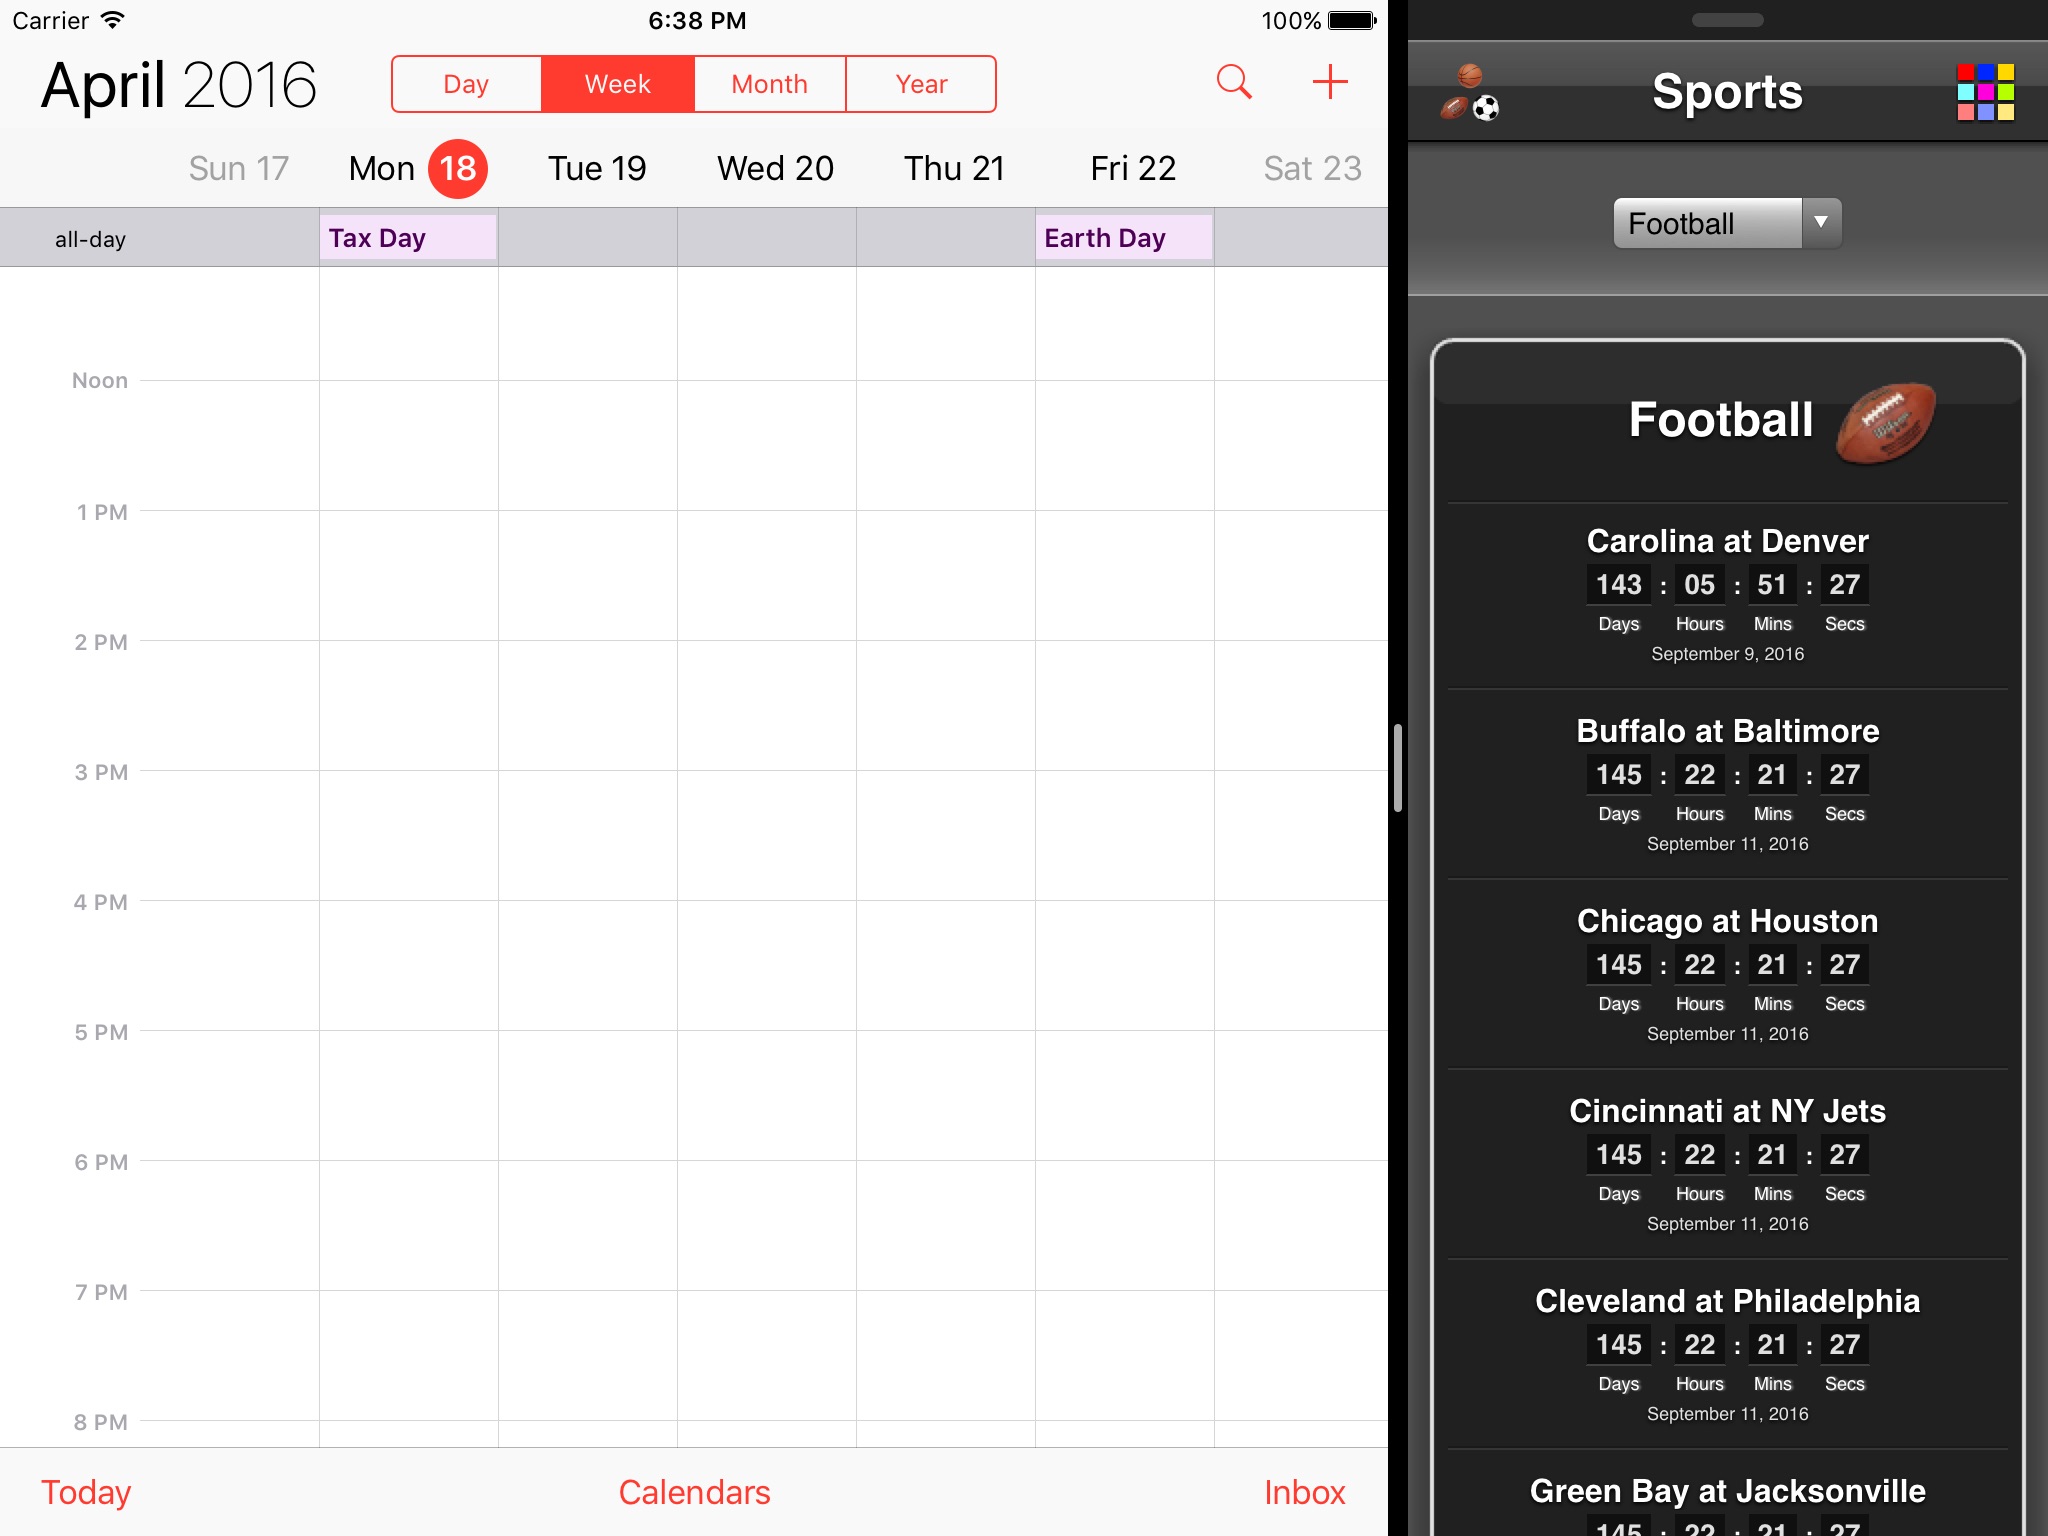The image size is (2048, 1536).
Task: Select Tue 19 in week header
Action: click(x=597, y=168)
